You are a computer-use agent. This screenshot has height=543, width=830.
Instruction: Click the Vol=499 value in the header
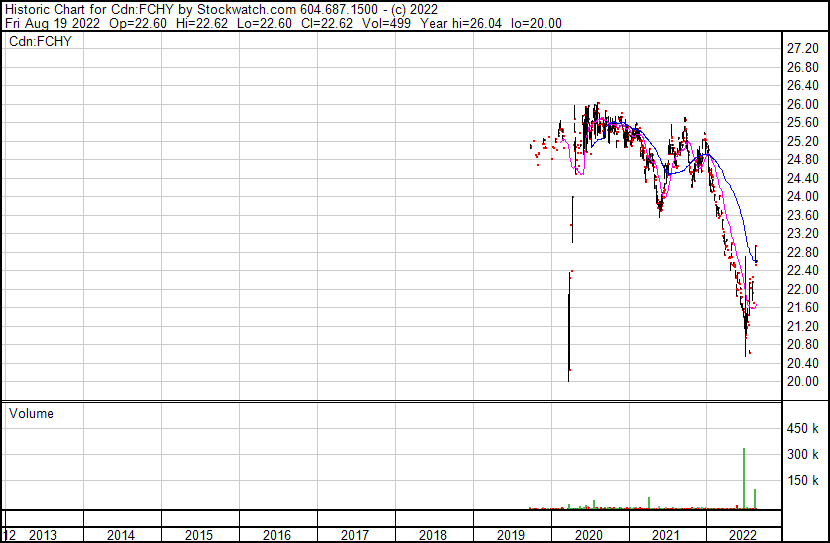click(x=369, y=23)
